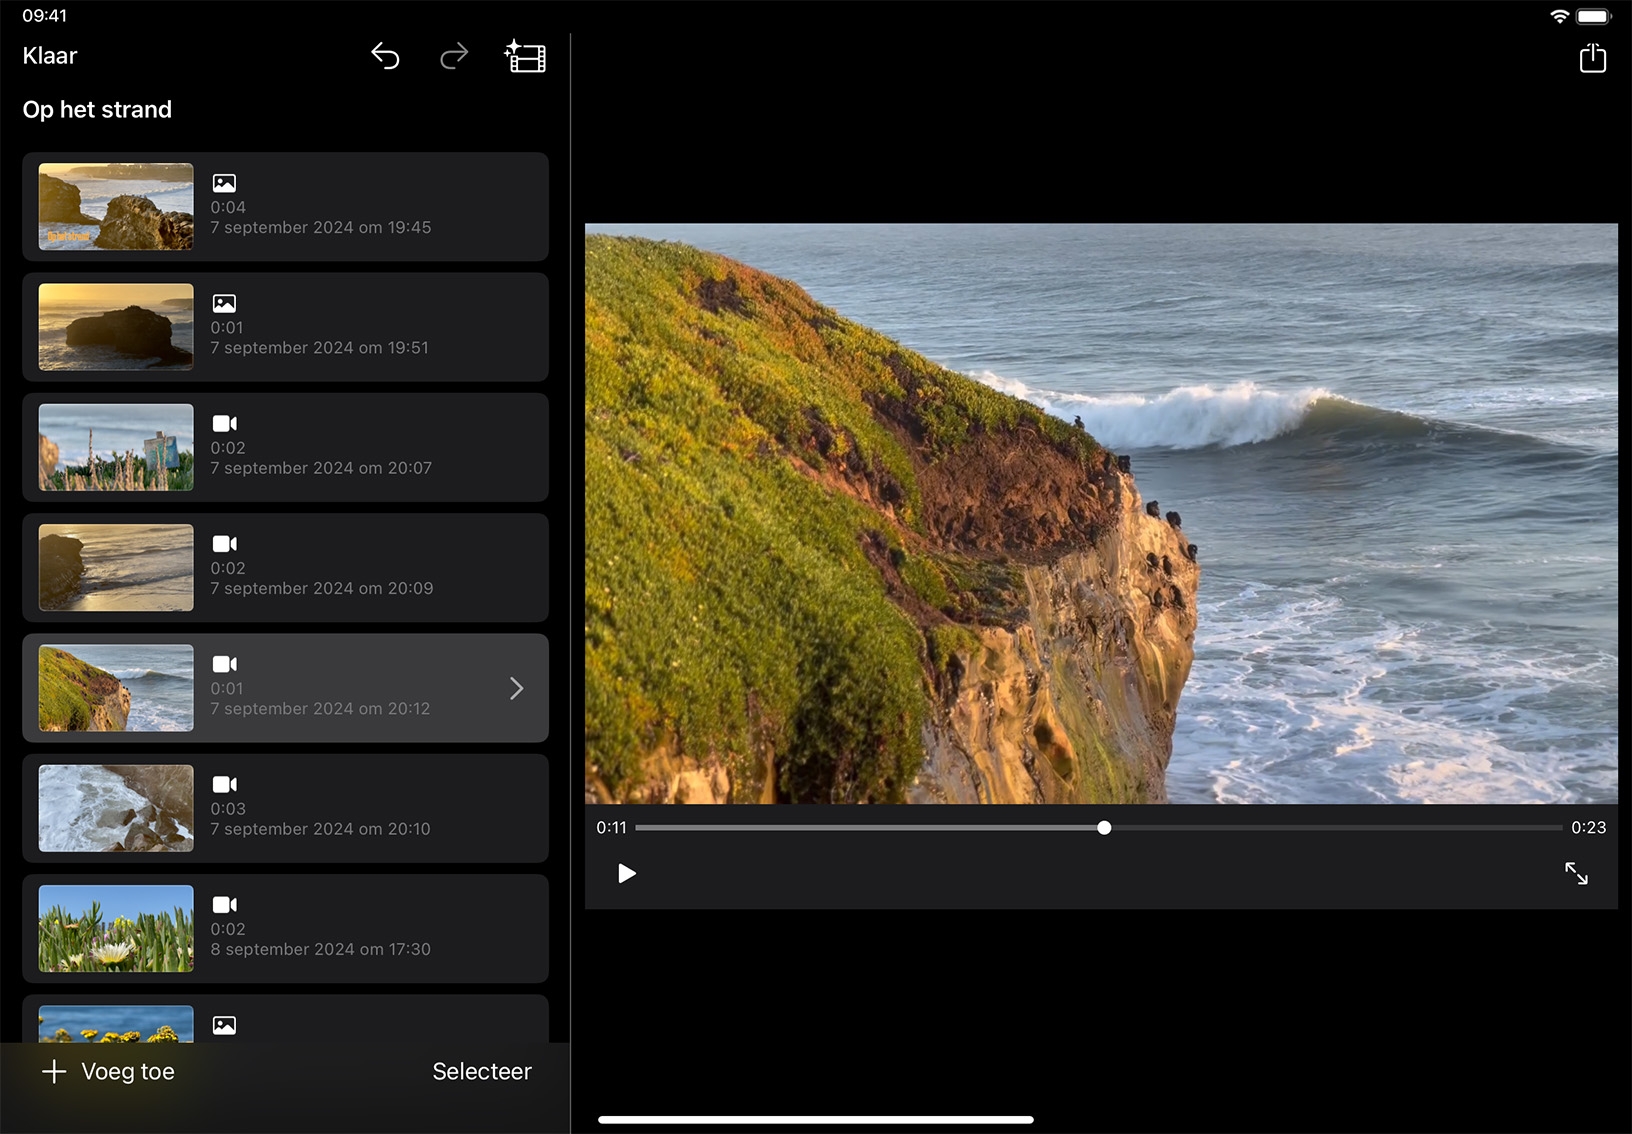Image resolution: width=1632 pixels, height=1134 pixels.
Task: Tap Selecteer to select clips
Action: tap(482, 1072)
